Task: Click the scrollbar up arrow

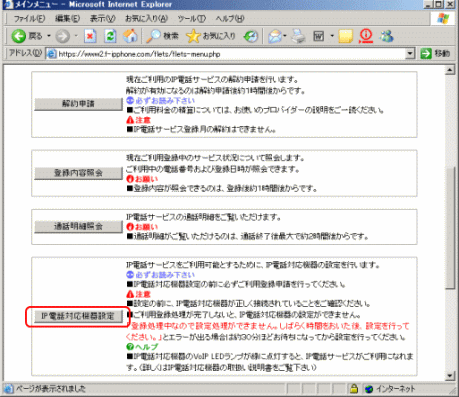Action: [450, 70]
